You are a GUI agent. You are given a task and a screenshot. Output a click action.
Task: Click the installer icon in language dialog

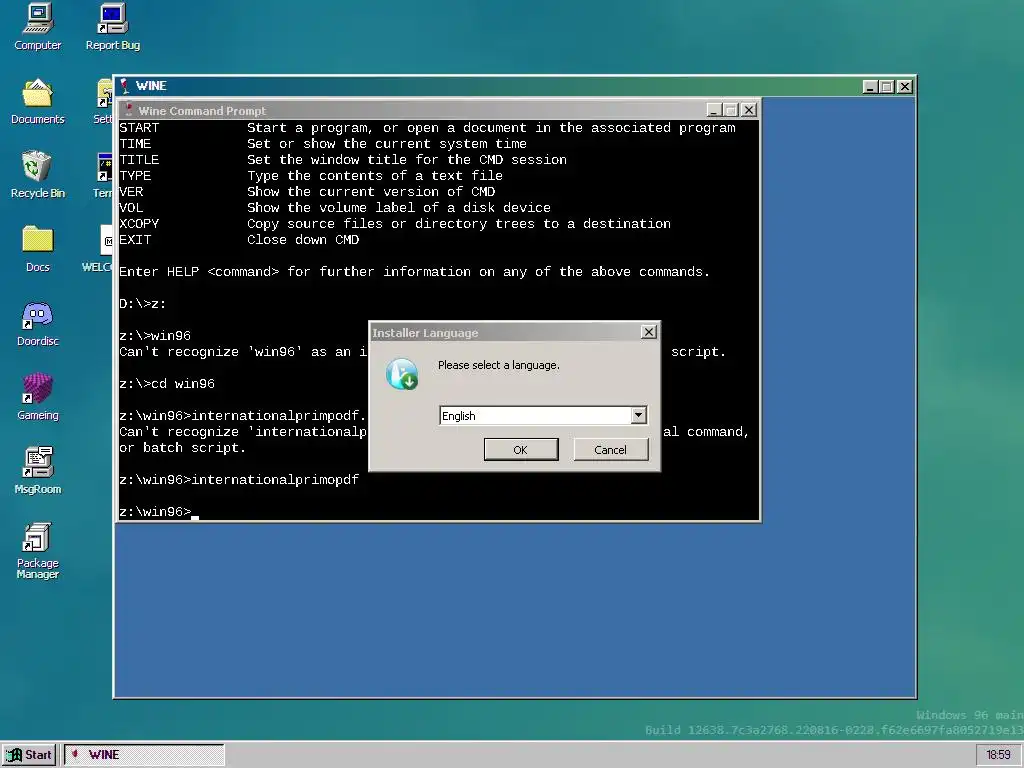pyautogui.click(x=402, y=374)
